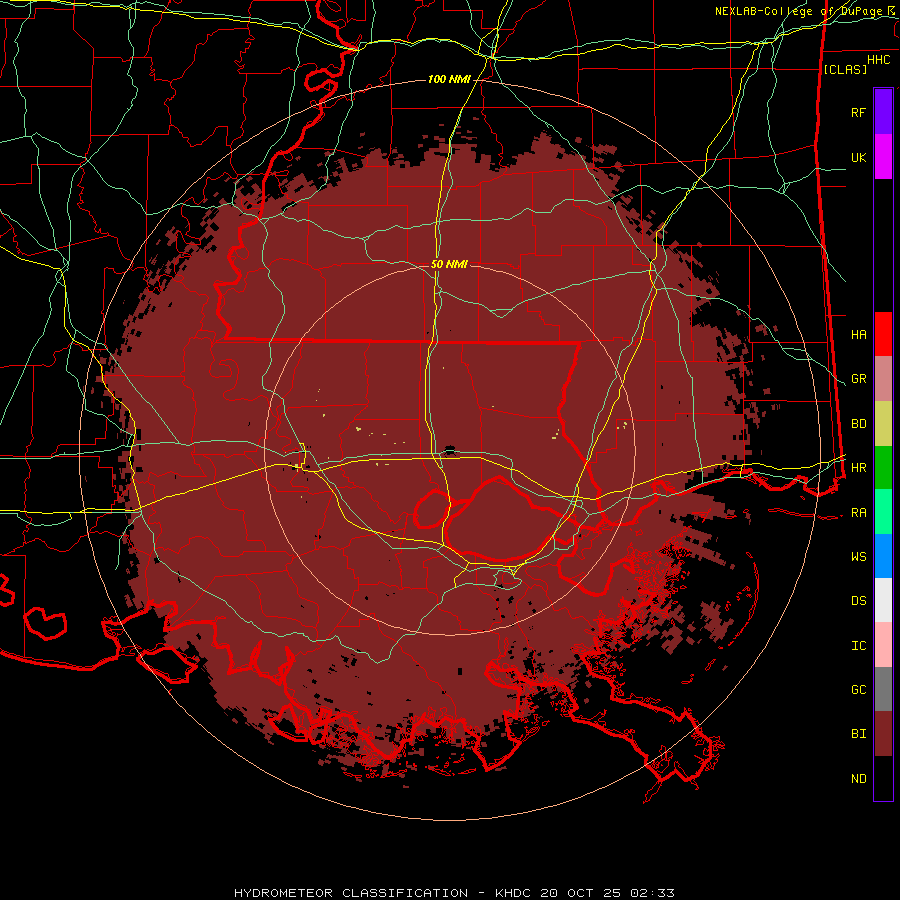This screenshot has width=900, height=900.
Task: Select the GR legend label
Action: click(858, 379)
